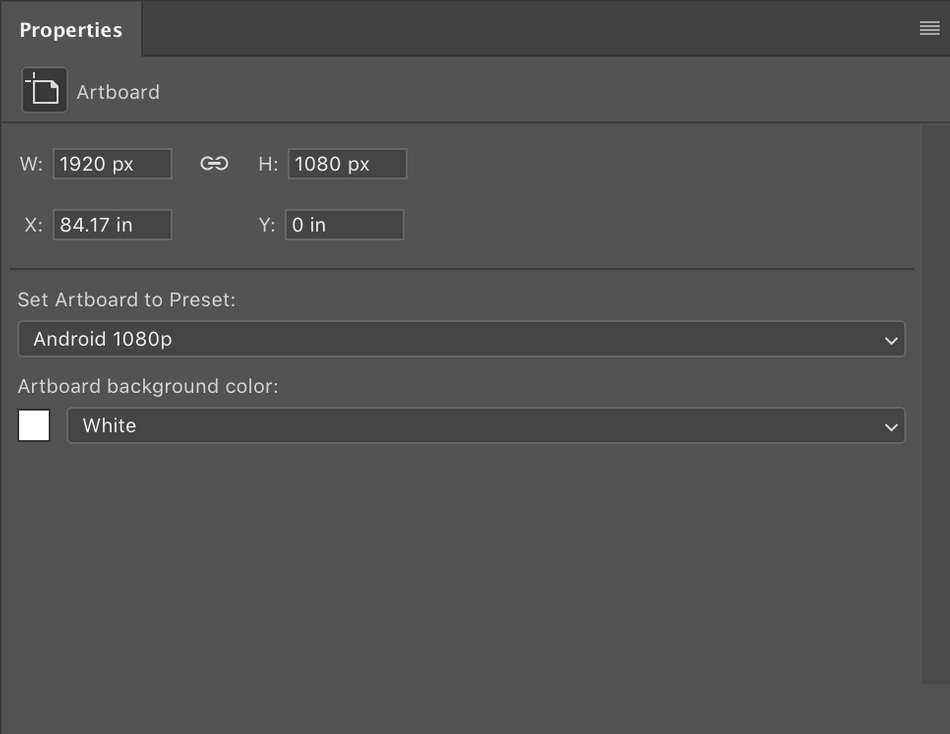Open the Properties panel flyout menu
This screenshot has height=734, width=950.
929,28
